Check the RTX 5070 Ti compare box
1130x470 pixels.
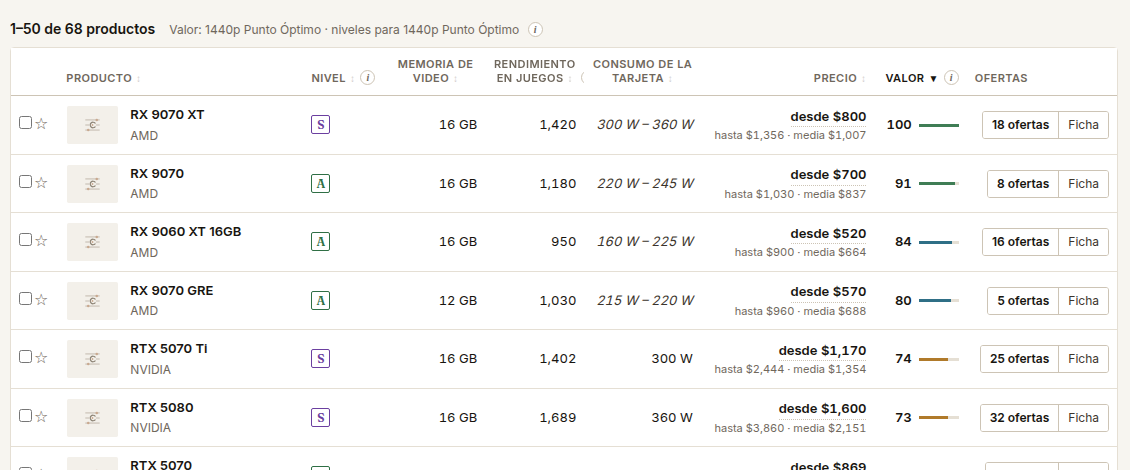tap(25, 356)
